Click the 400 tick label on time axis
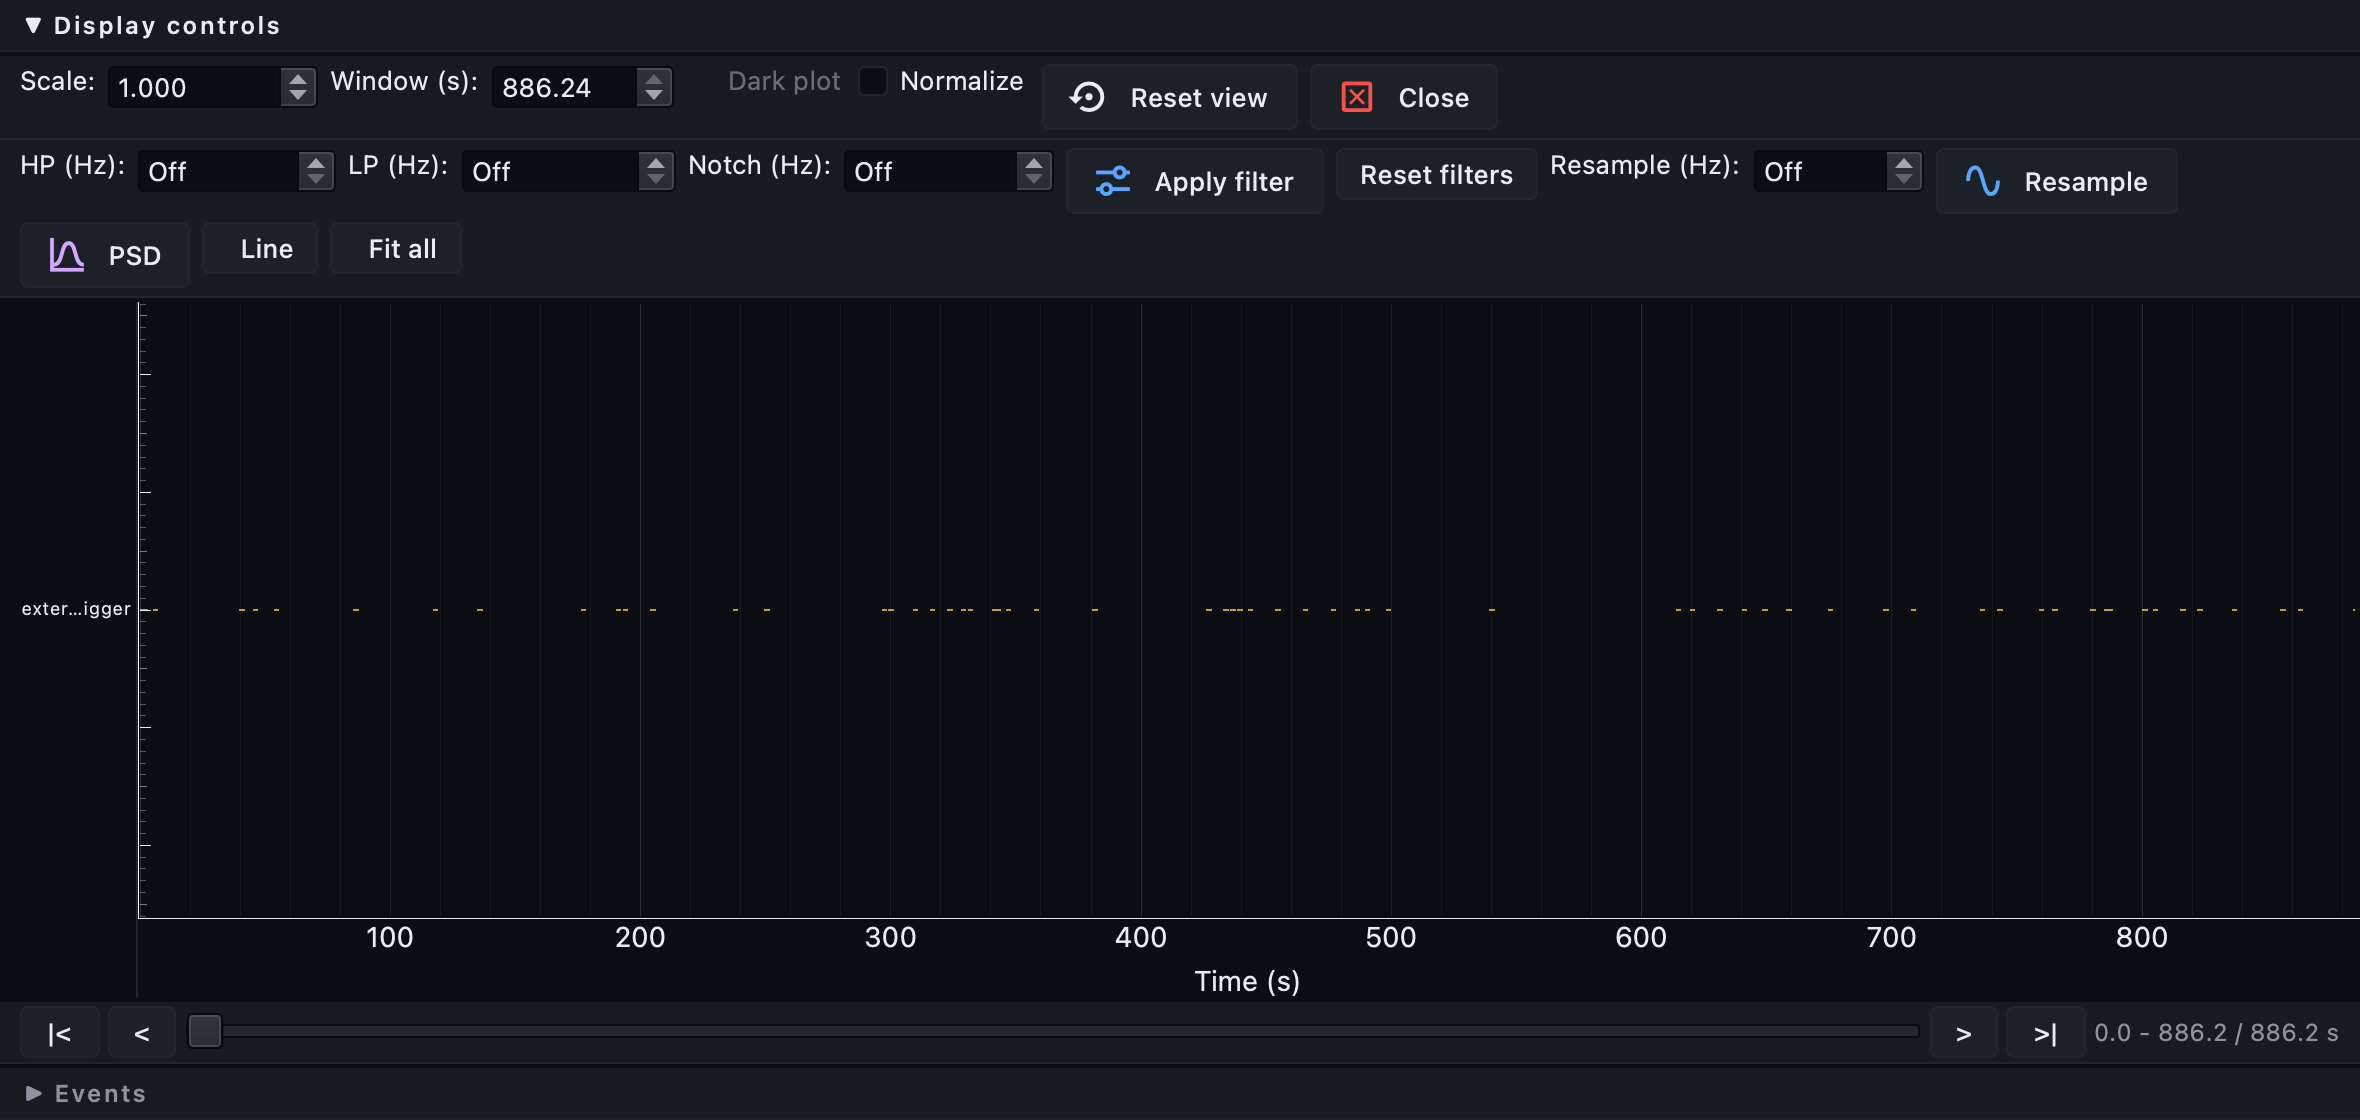The image size is (2360, 1120). pos(1141,937)
